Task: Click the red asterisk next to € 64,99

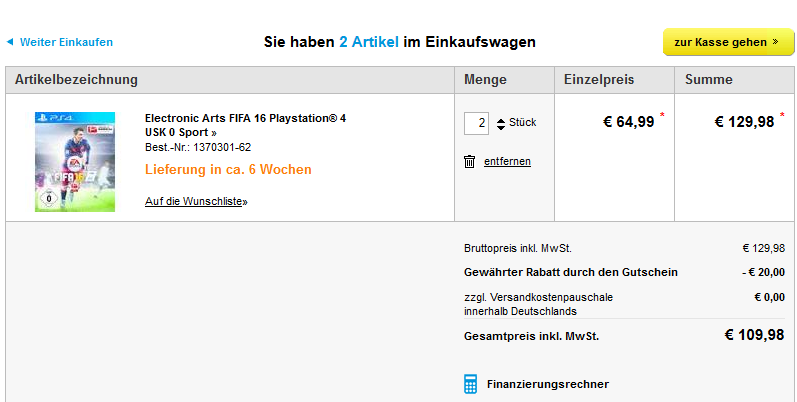Action: point(662,115)
